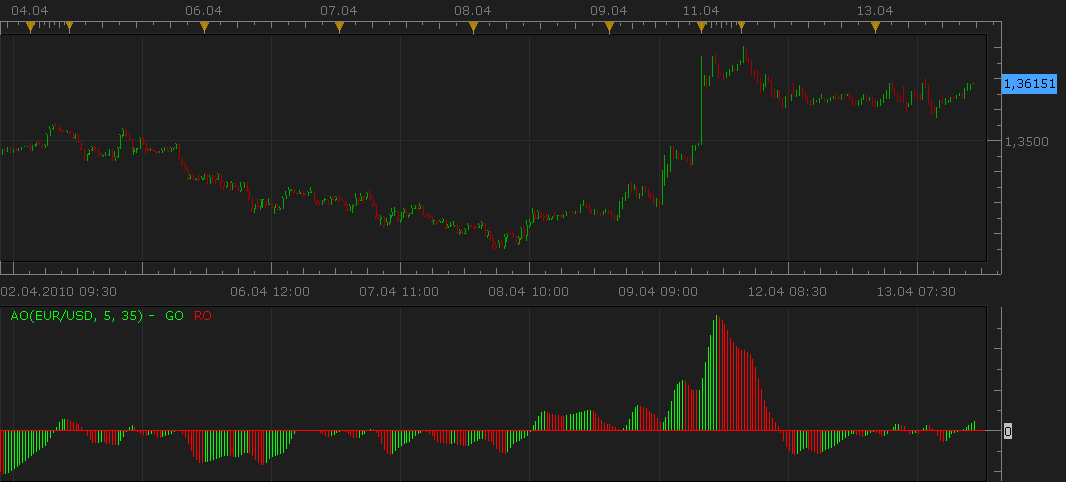The image size is (1066, 482).
Task: Click the 0 level label on oscillator axis
Action: tap(1008, 430)
